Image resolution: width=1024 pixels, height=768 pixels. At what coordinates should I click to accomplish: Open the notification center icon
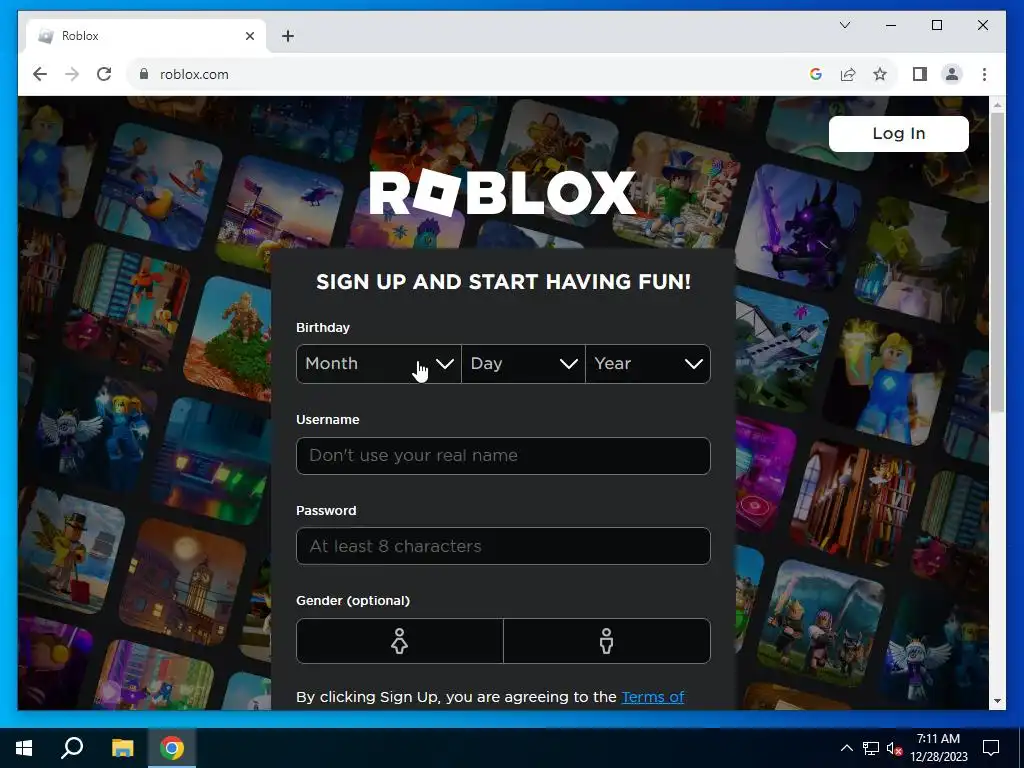pyautogui.click(x=991, y=748)
